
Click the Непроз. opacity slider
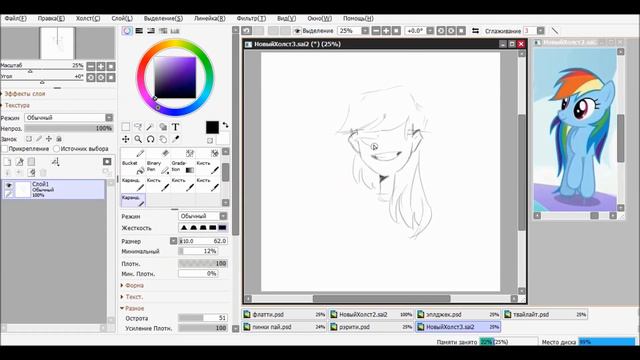(x=69, y=128)
